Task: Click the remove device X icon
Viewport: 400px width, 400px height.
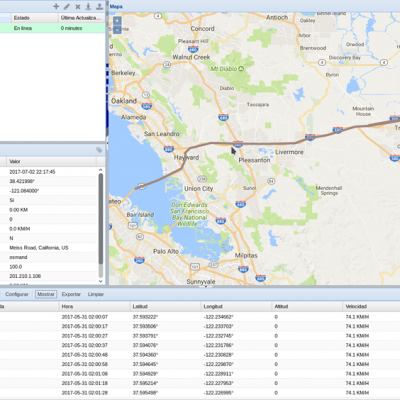Action: 78,7
